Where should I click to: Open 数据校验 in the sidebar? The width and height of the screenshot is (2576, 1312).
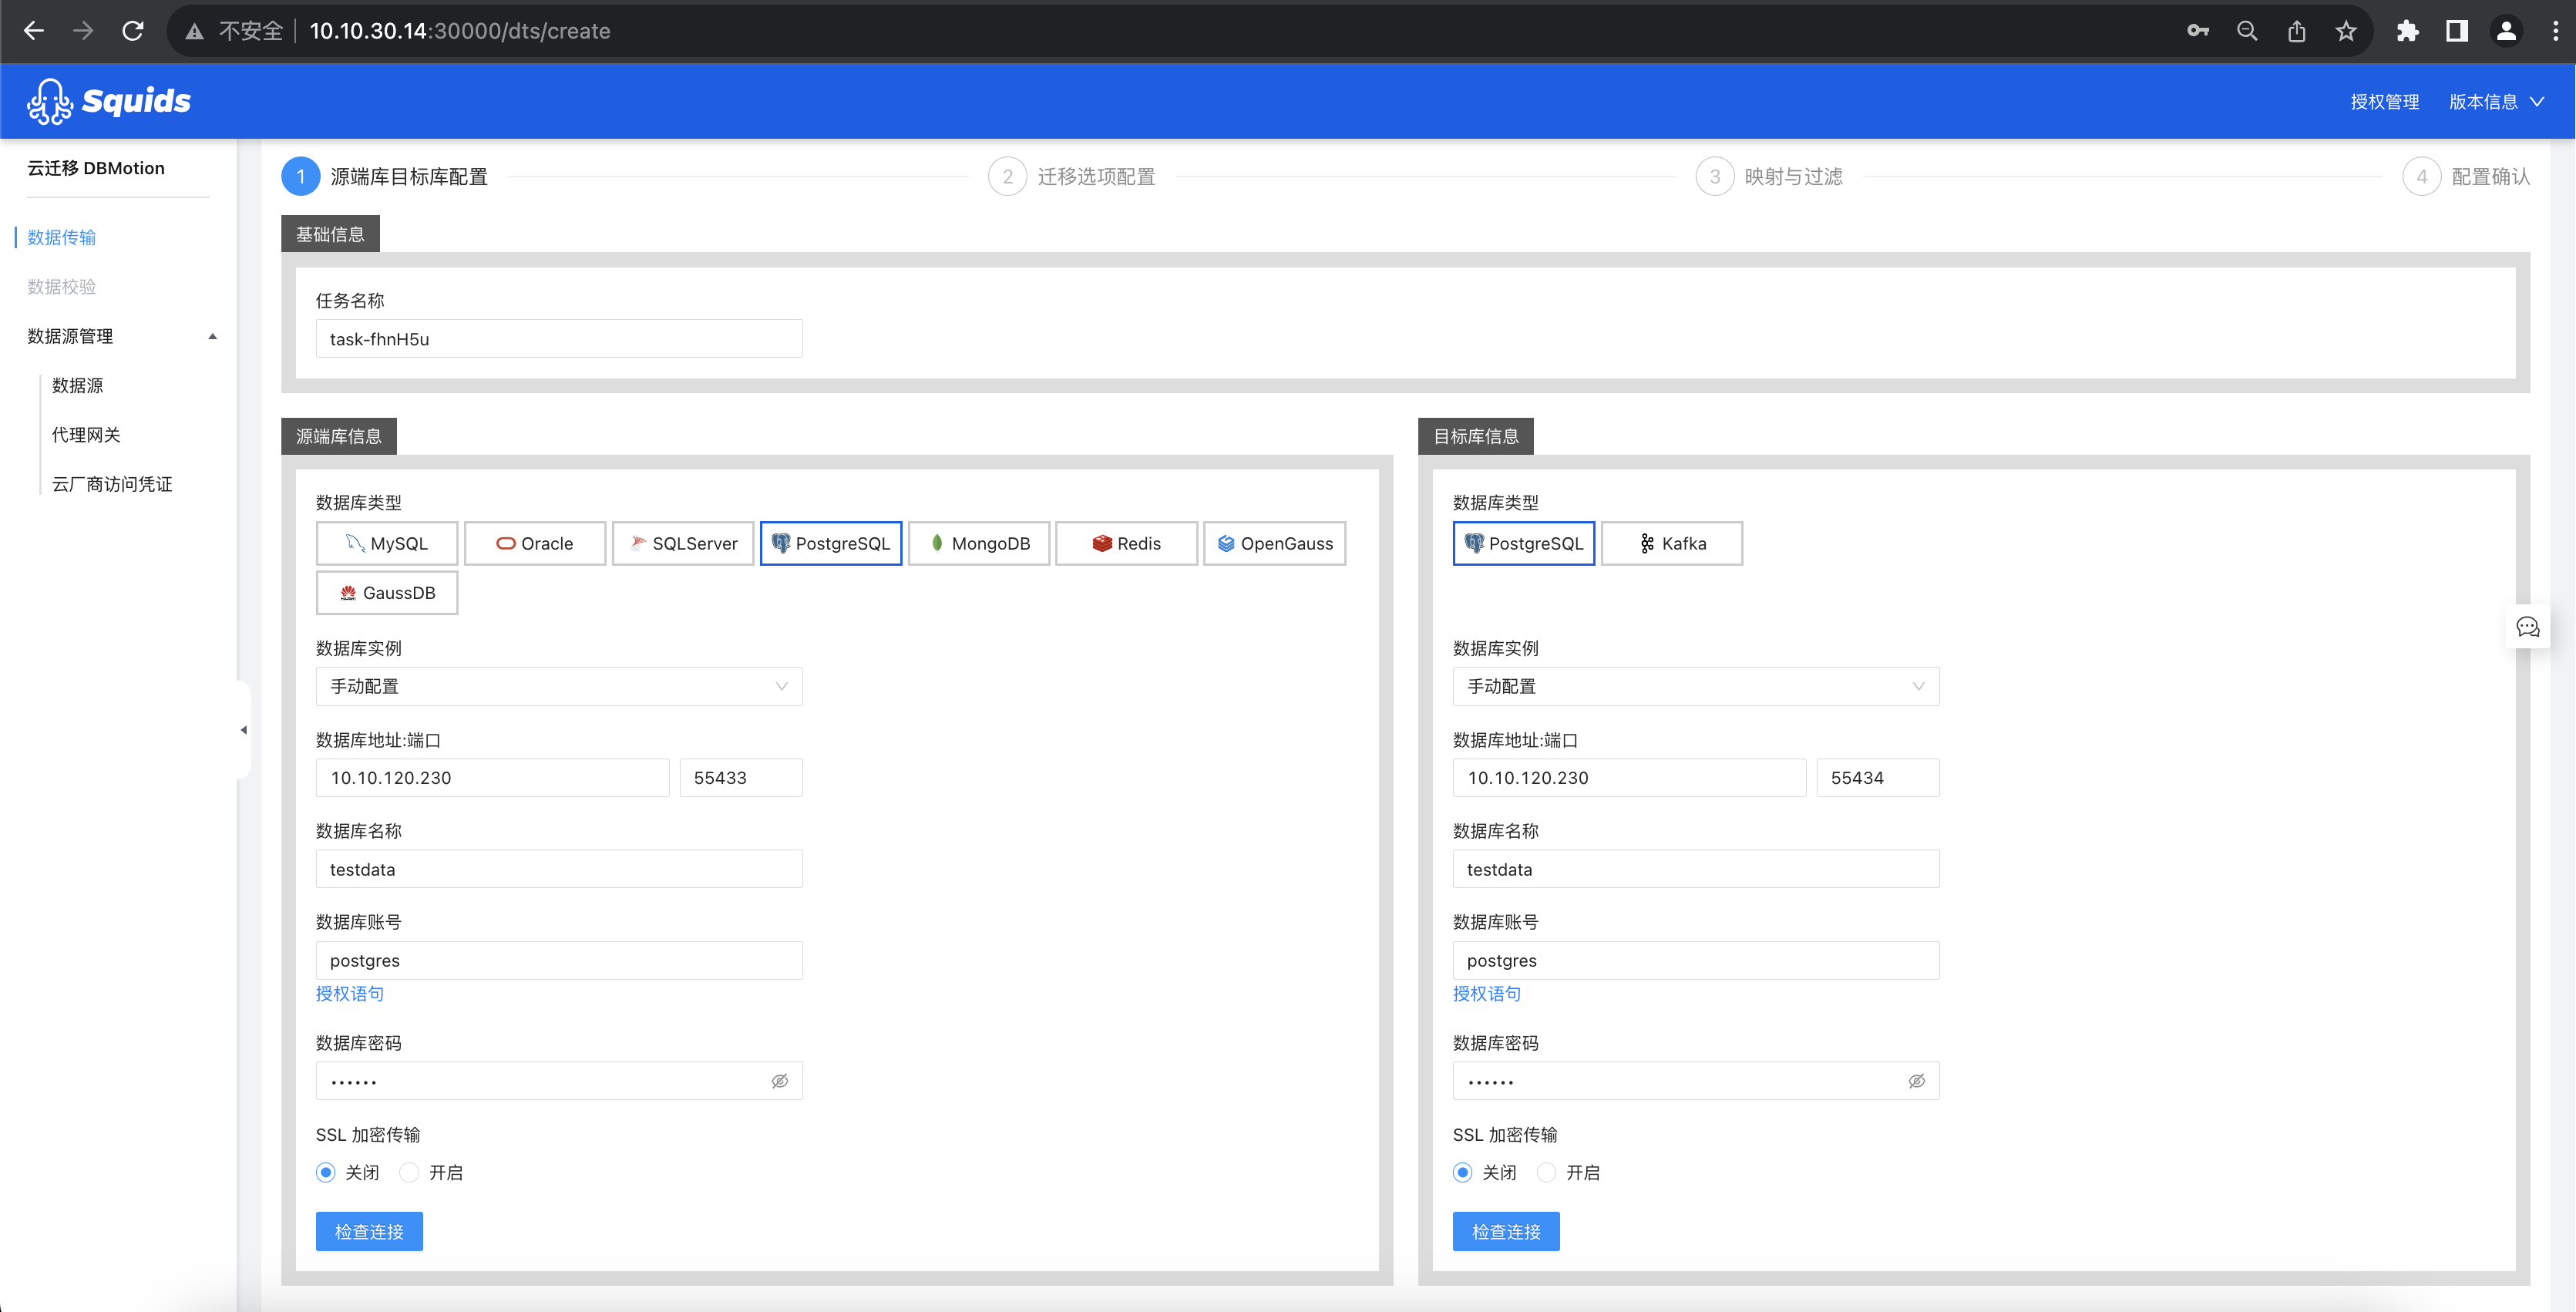[62, 286]
